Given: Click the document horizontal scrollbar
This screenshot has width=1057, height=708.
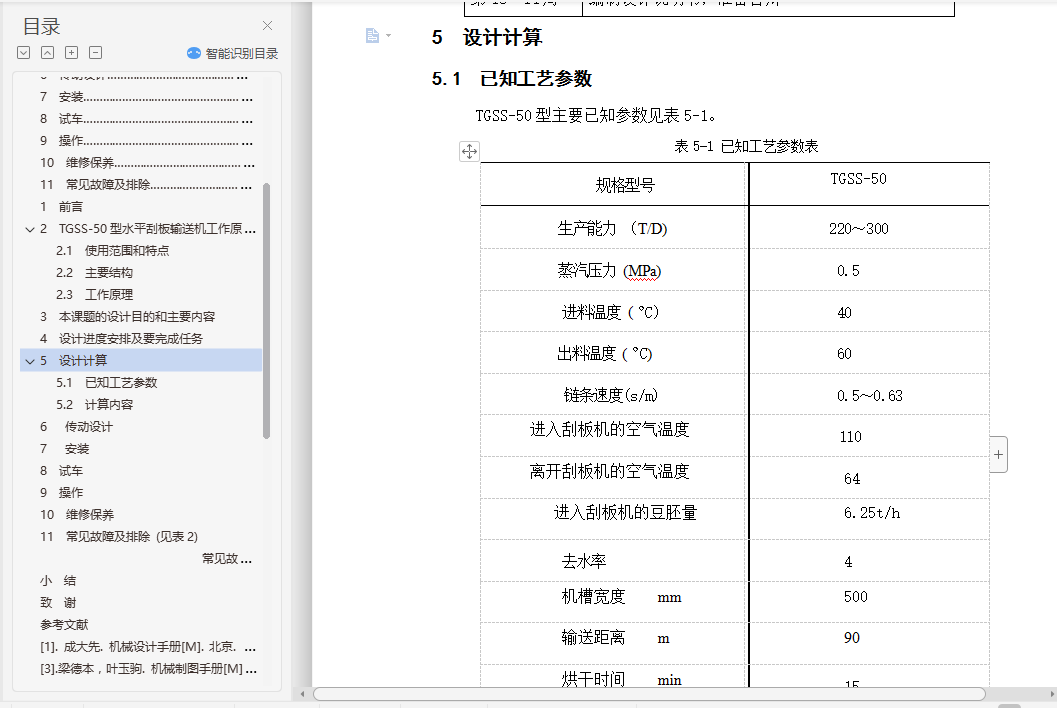Looking at the screenshot, I should point(648,694).
